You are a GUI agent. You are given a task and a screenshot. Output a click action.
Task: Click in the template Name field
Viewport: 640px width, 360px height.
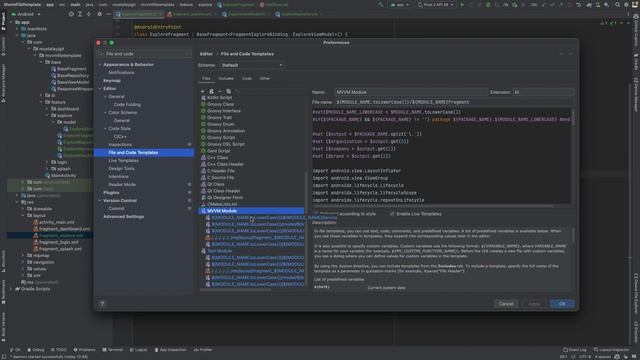pyautogui.click(x=411, y=92)
